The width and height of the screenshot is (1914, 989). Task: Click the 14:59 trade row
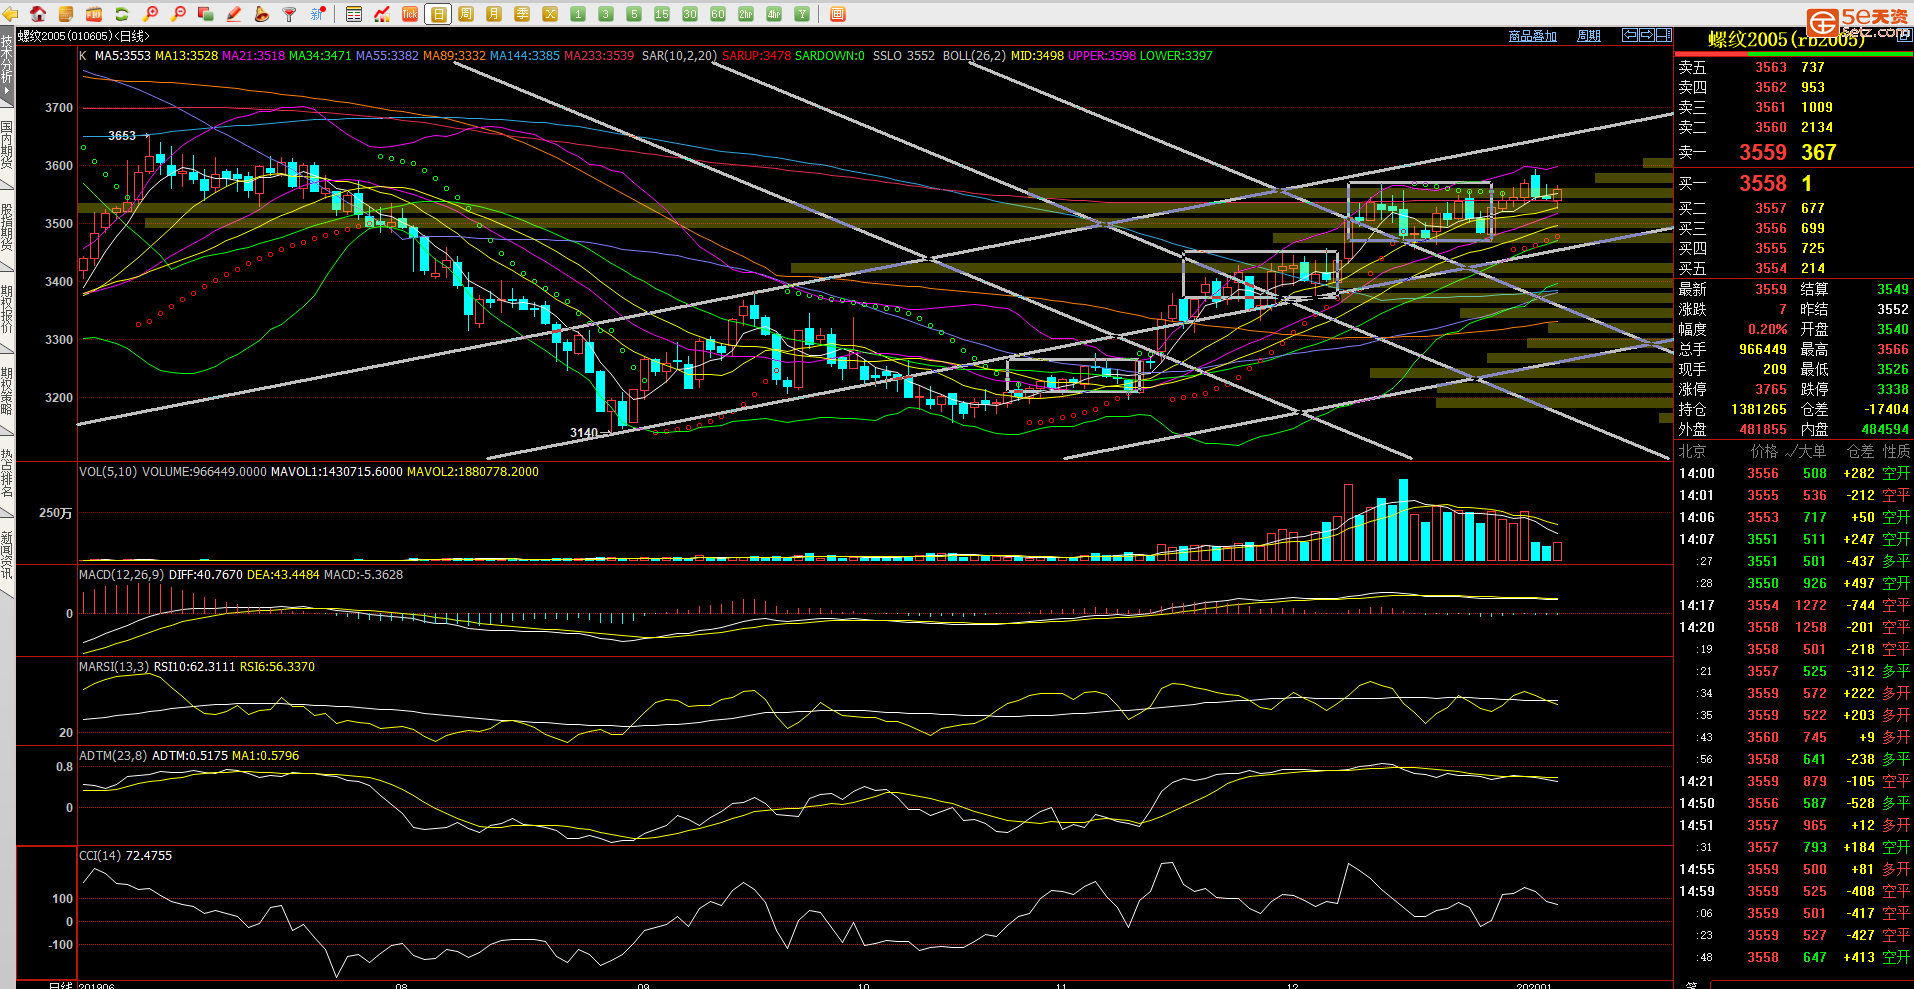[x=1794, y=891]
